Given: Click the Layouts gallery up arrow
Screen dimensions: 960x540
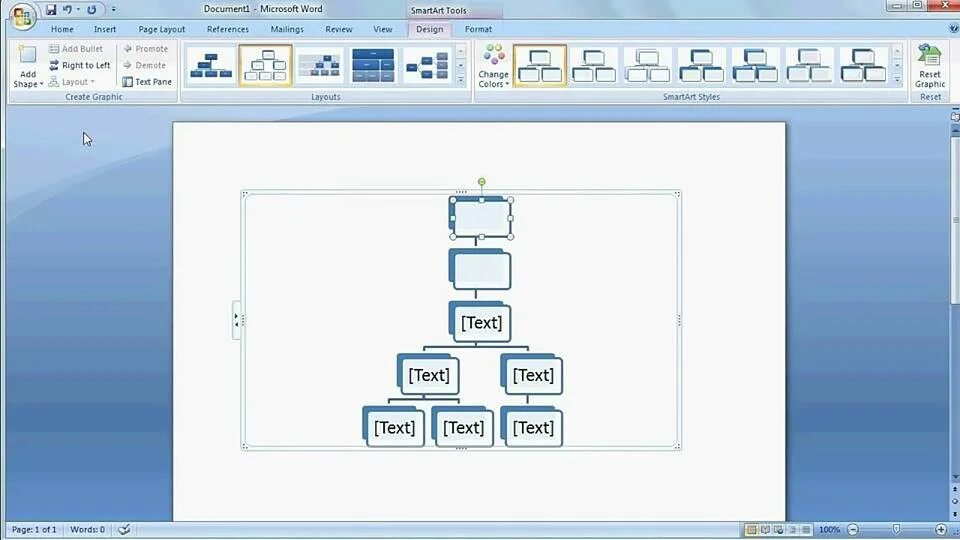Looking at the screenshot, I should pos(461,51).
